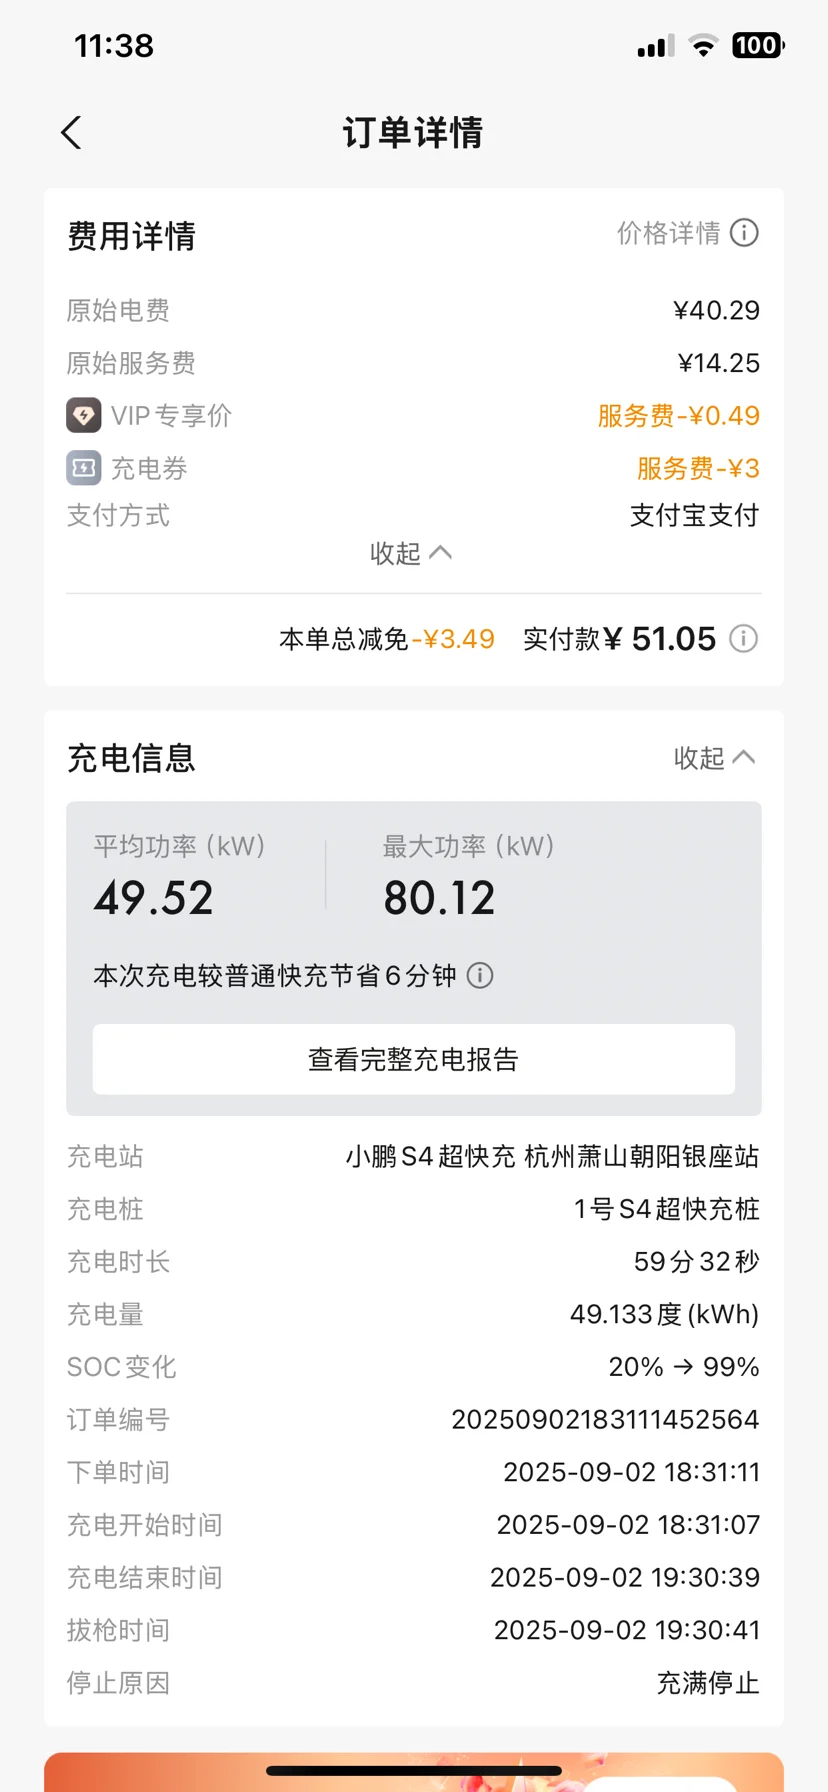Tap the Wi-Fi status icon
This screenshot has width=828, height=1792.
[704, 45]
